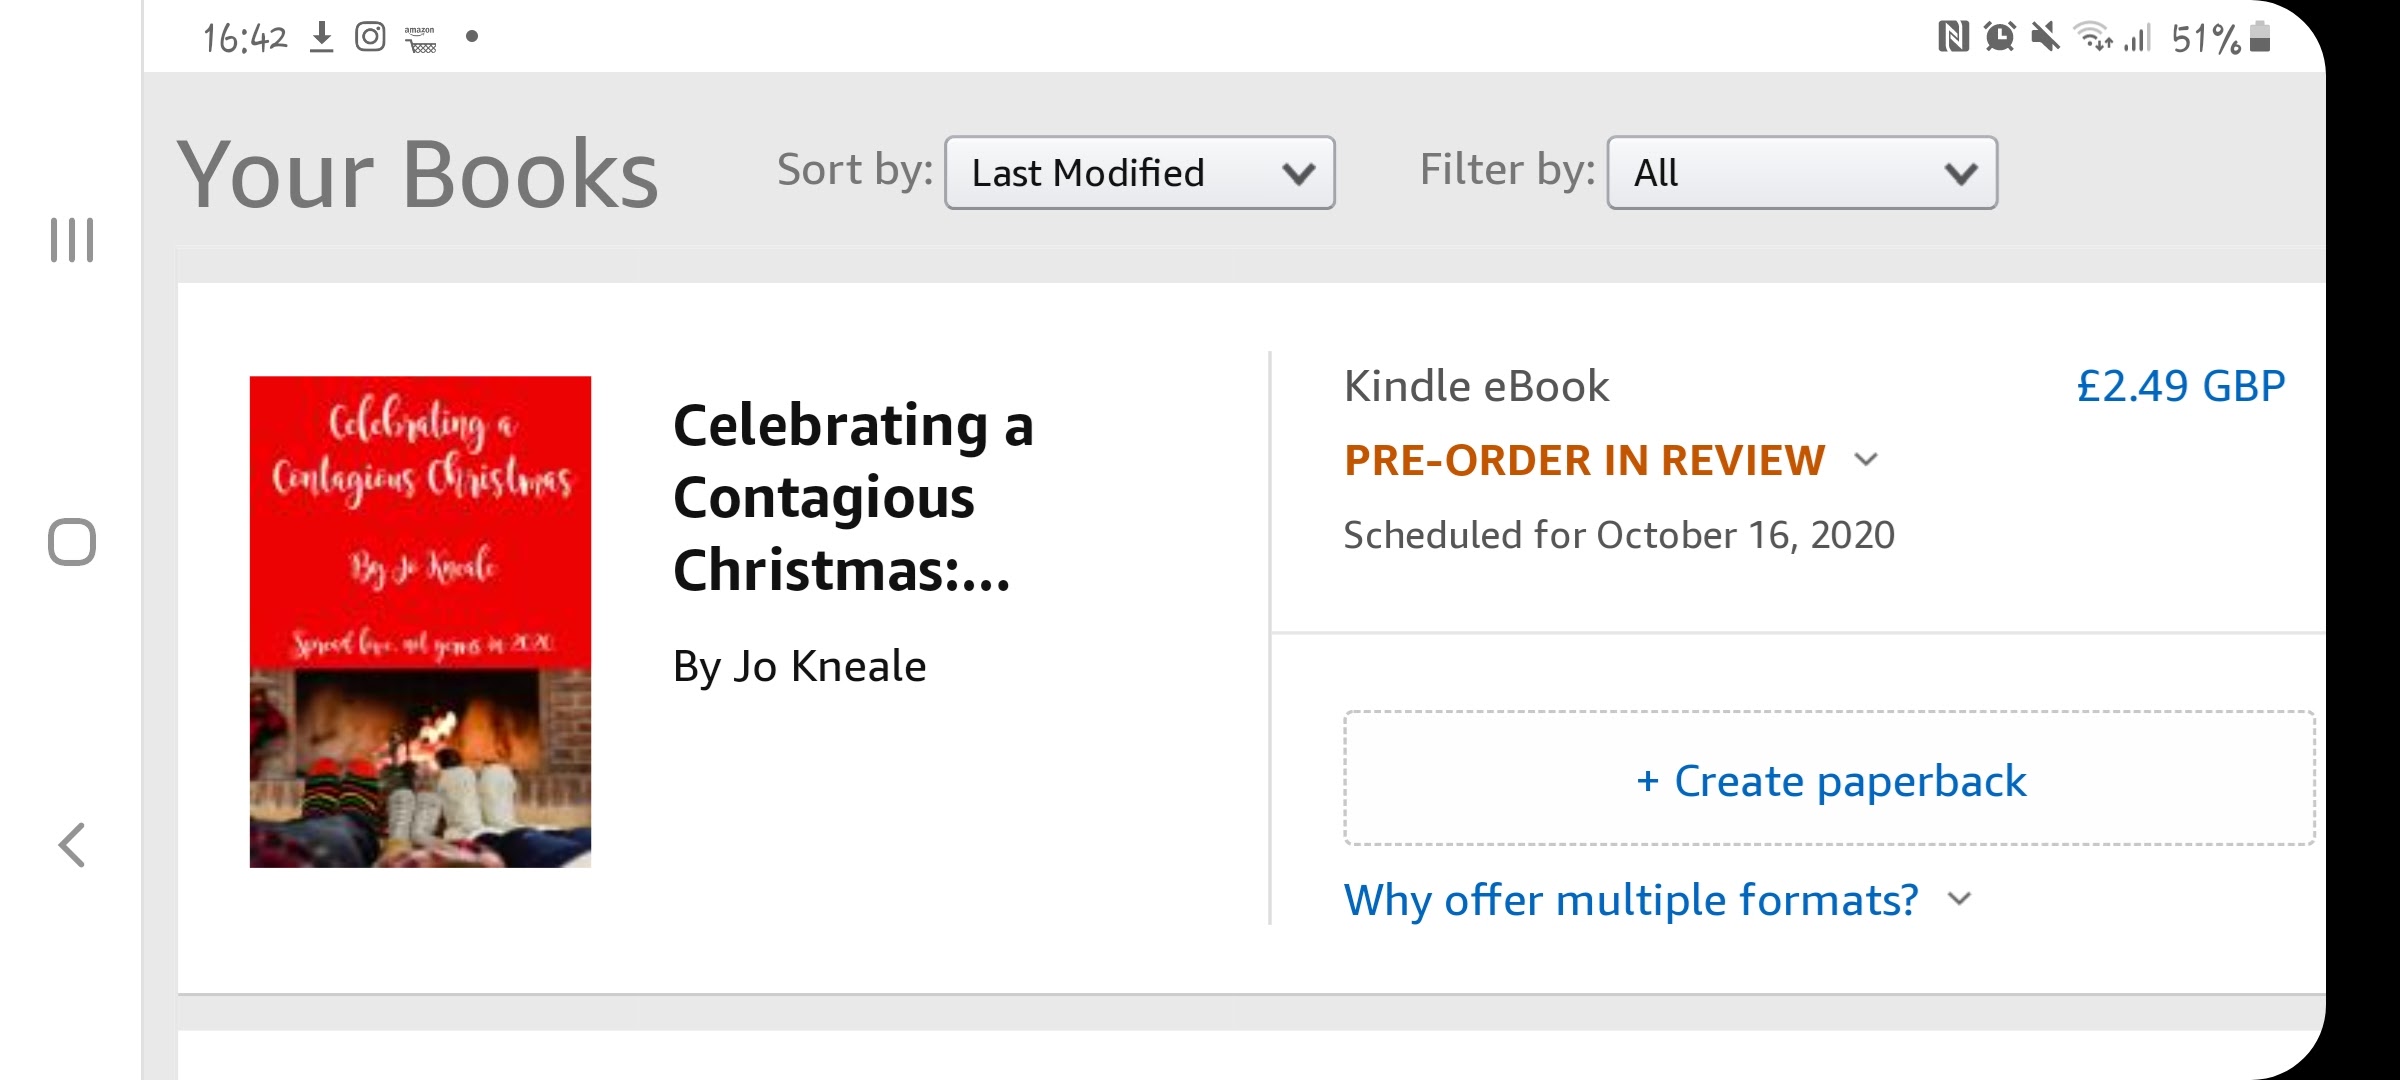Open the Filter by All dropdown

(x=1801, y=173)
